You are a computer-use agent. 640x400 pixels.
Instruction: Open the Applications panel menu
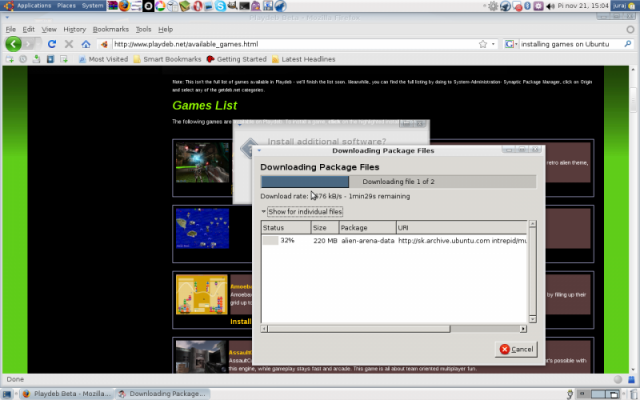(34, 6)
